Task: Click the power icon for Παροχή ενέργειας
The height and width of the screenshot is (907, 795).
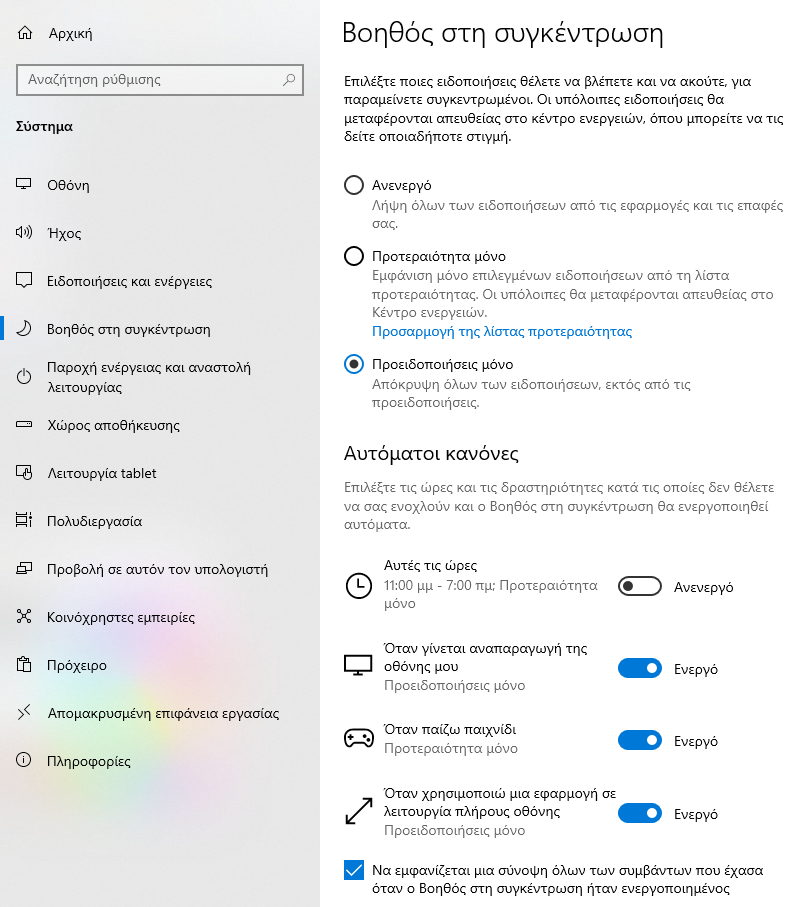Action: [x=24, y=377]
